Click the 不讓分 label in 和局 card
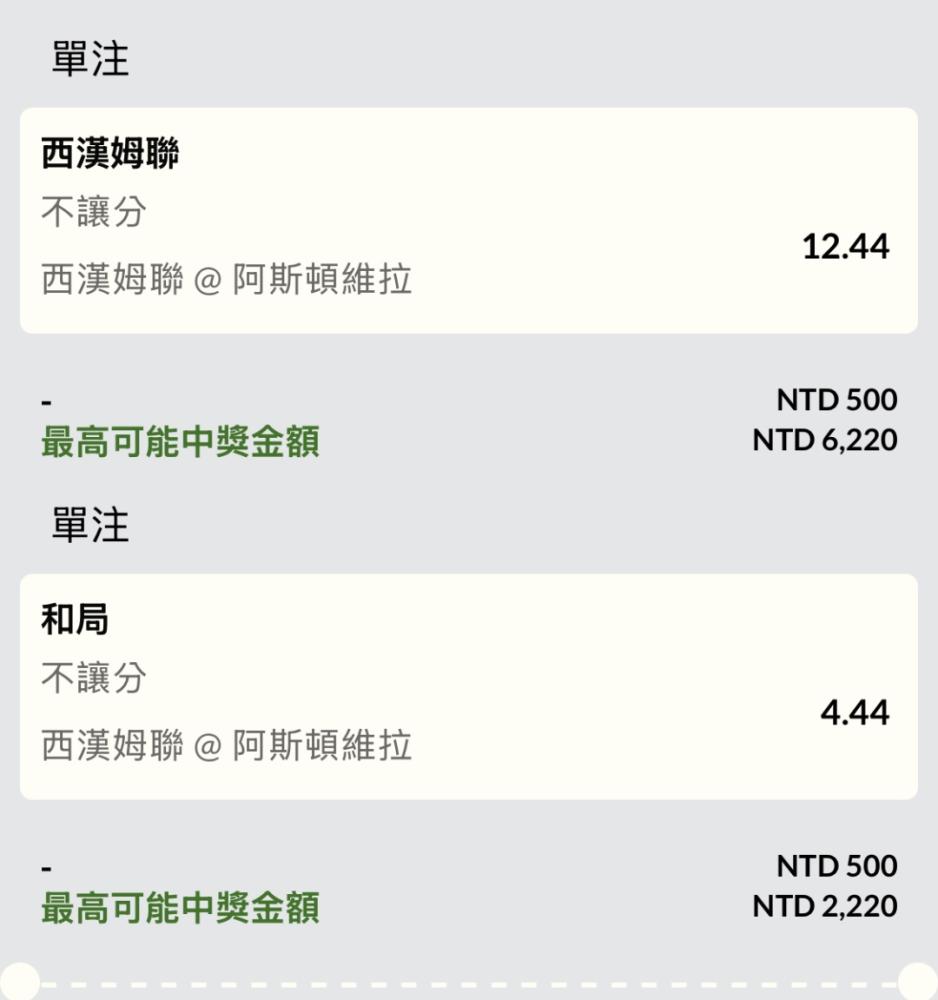The width and height of the screenshot is (938, 1000). click(x=94, y=678)
